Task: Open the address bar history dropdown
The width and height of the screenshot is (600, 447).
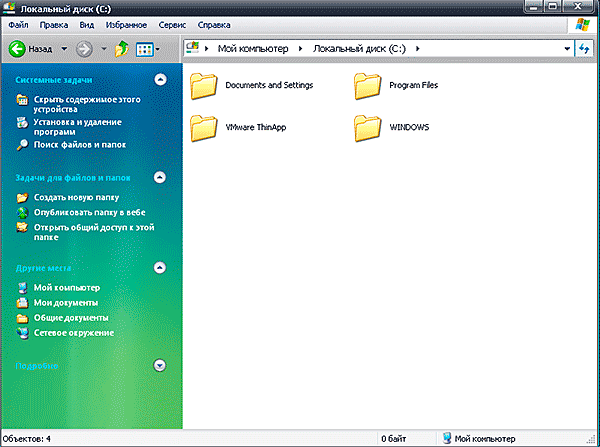Action: (x=567, y=48)
